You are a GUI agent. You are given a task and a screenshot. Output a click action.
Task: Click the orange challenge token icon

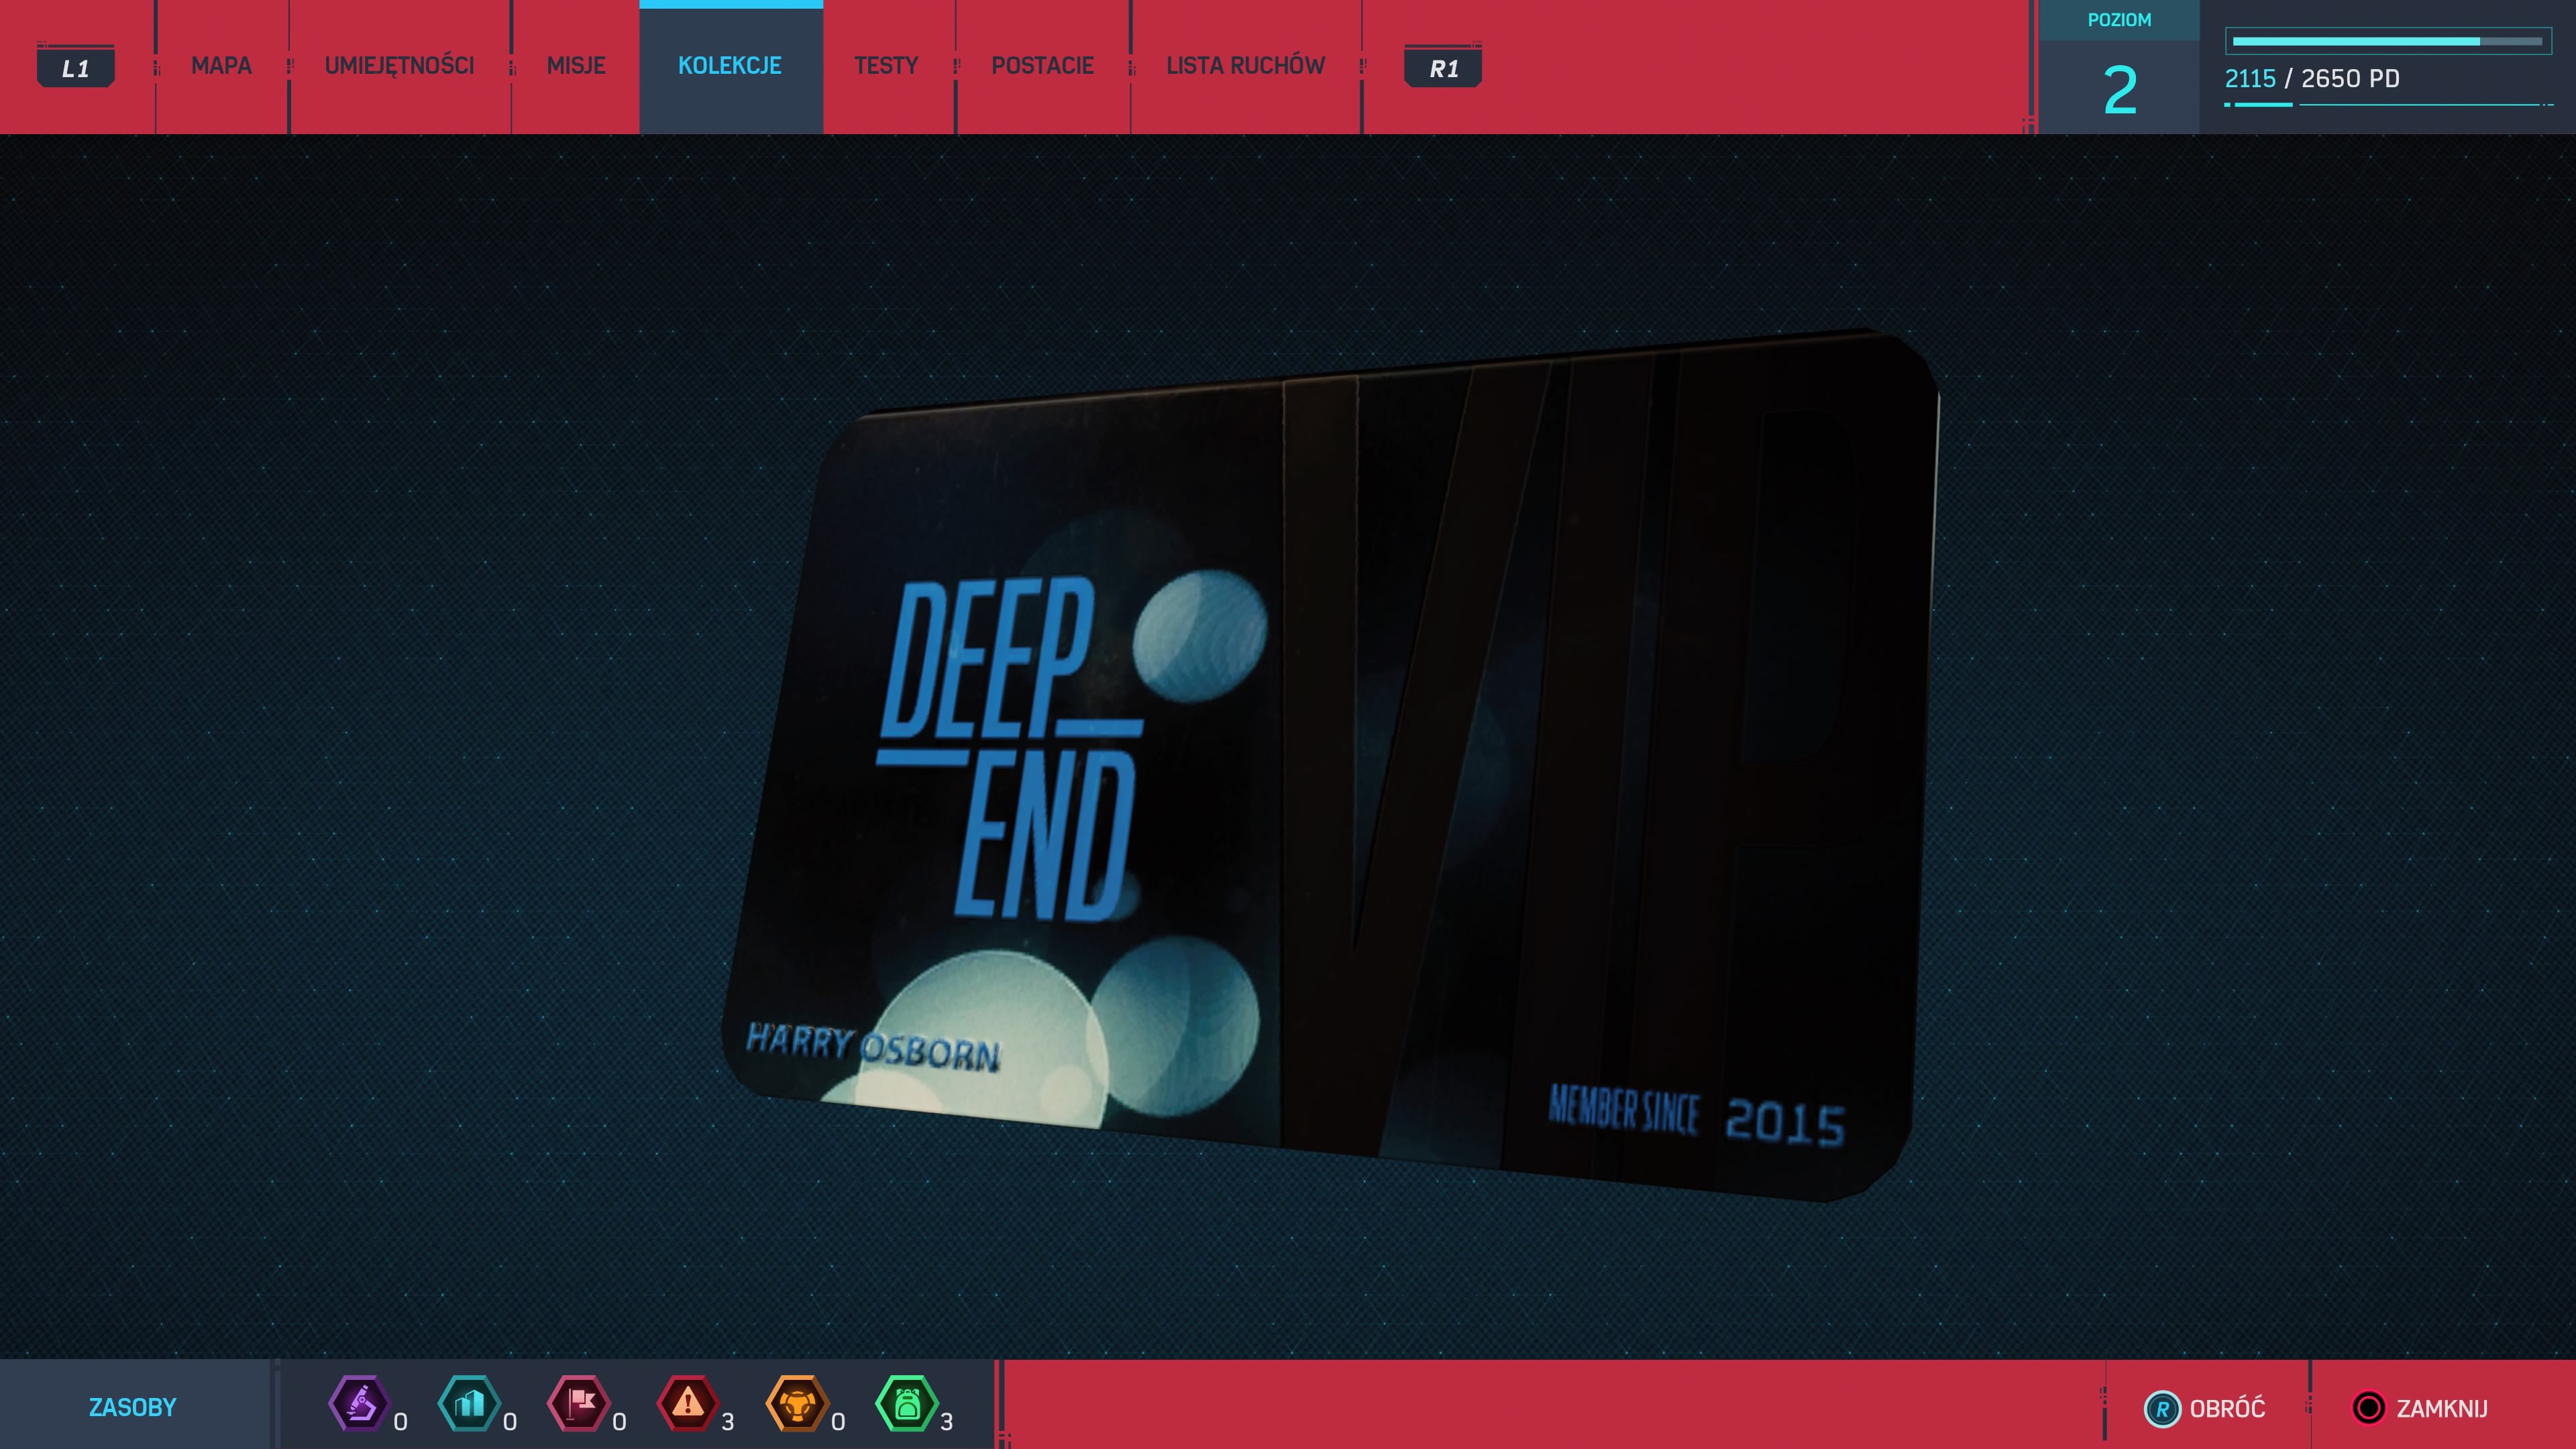coord(797,1404)
